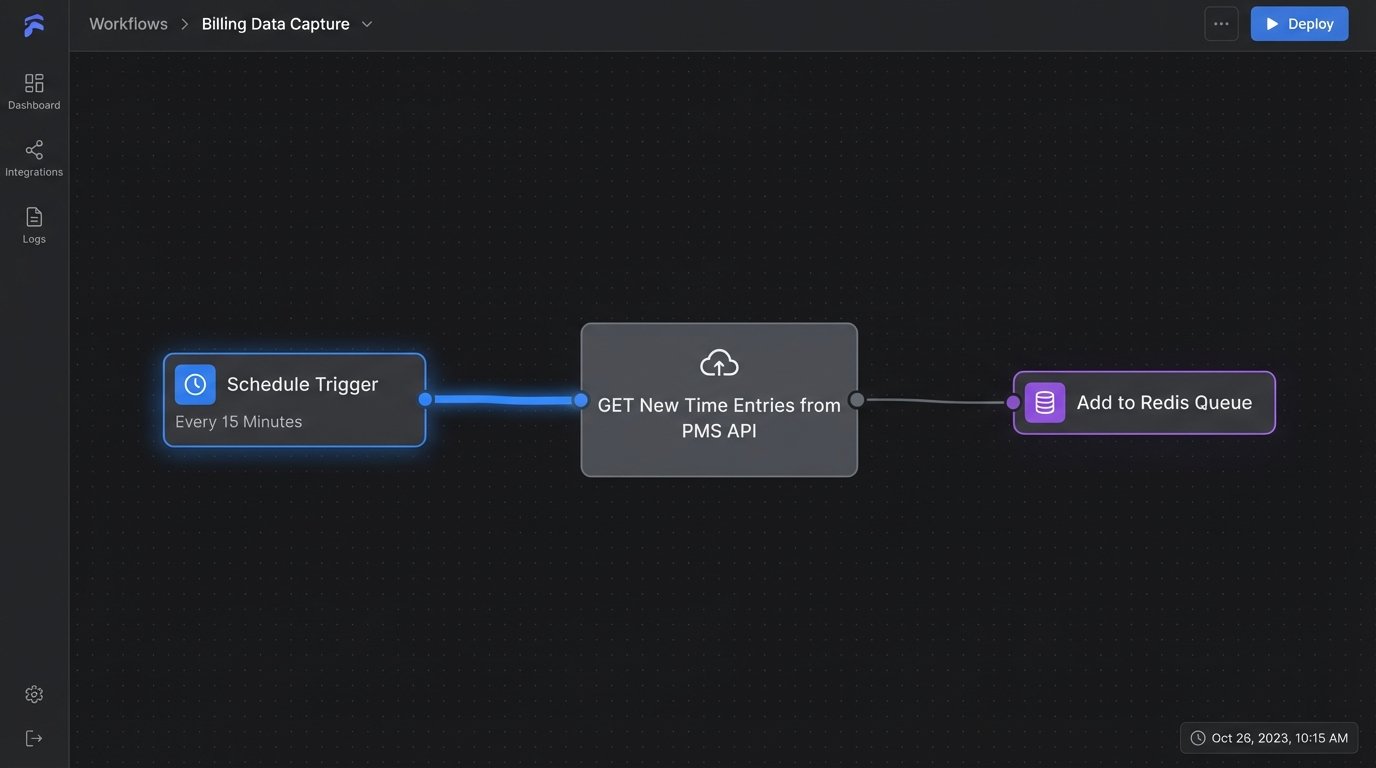Click the output port of Schedule Trigger
Screen dimensions: 1376x768
tap(424, 399)
